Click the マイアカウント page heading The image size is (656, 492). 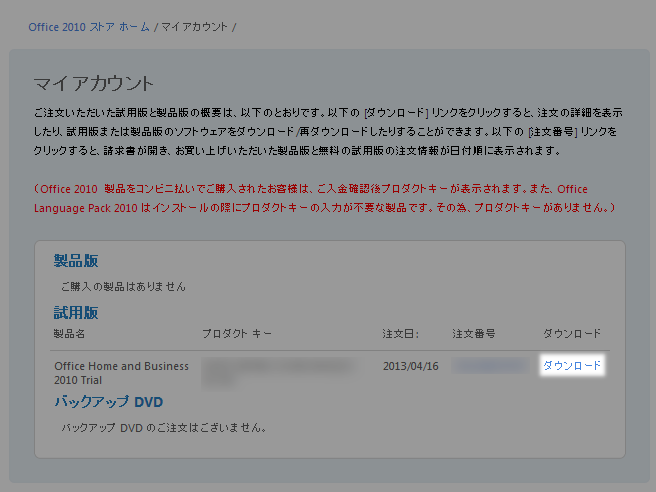94,84
